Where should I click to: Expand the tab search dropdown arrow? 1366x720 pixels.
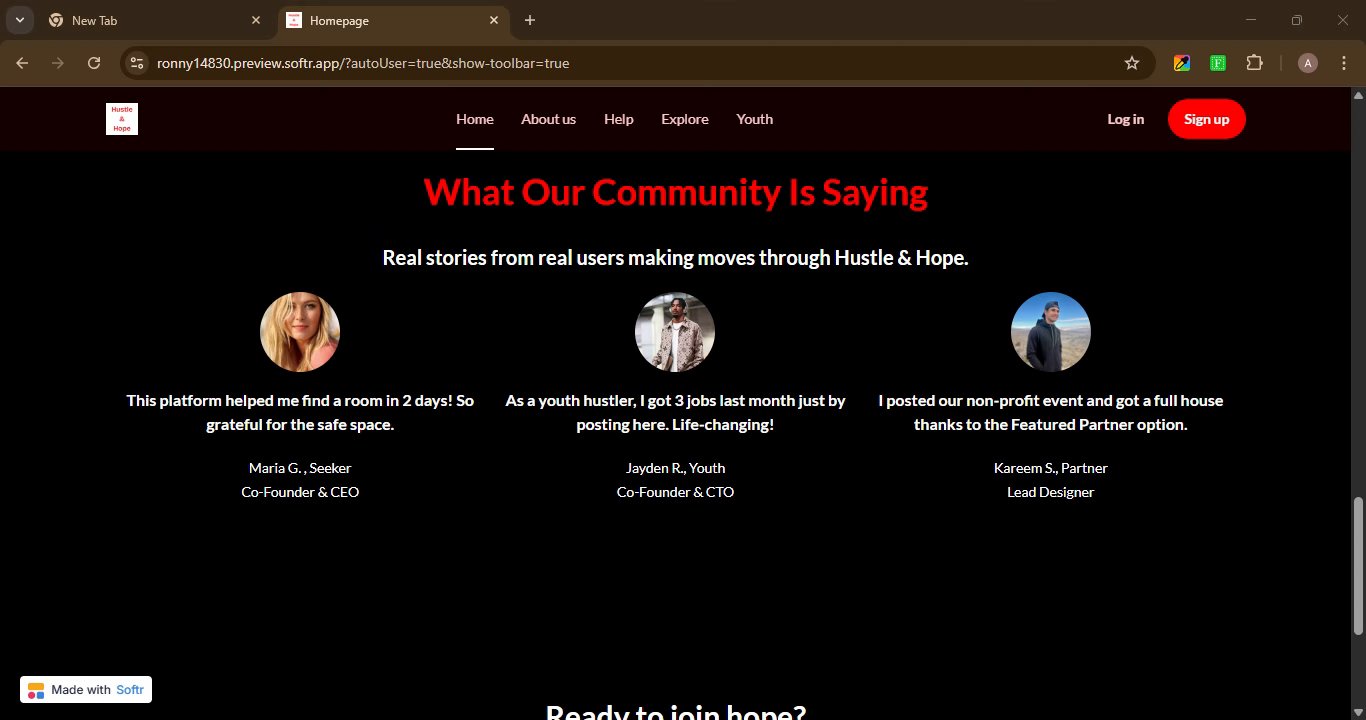point(19,20)
